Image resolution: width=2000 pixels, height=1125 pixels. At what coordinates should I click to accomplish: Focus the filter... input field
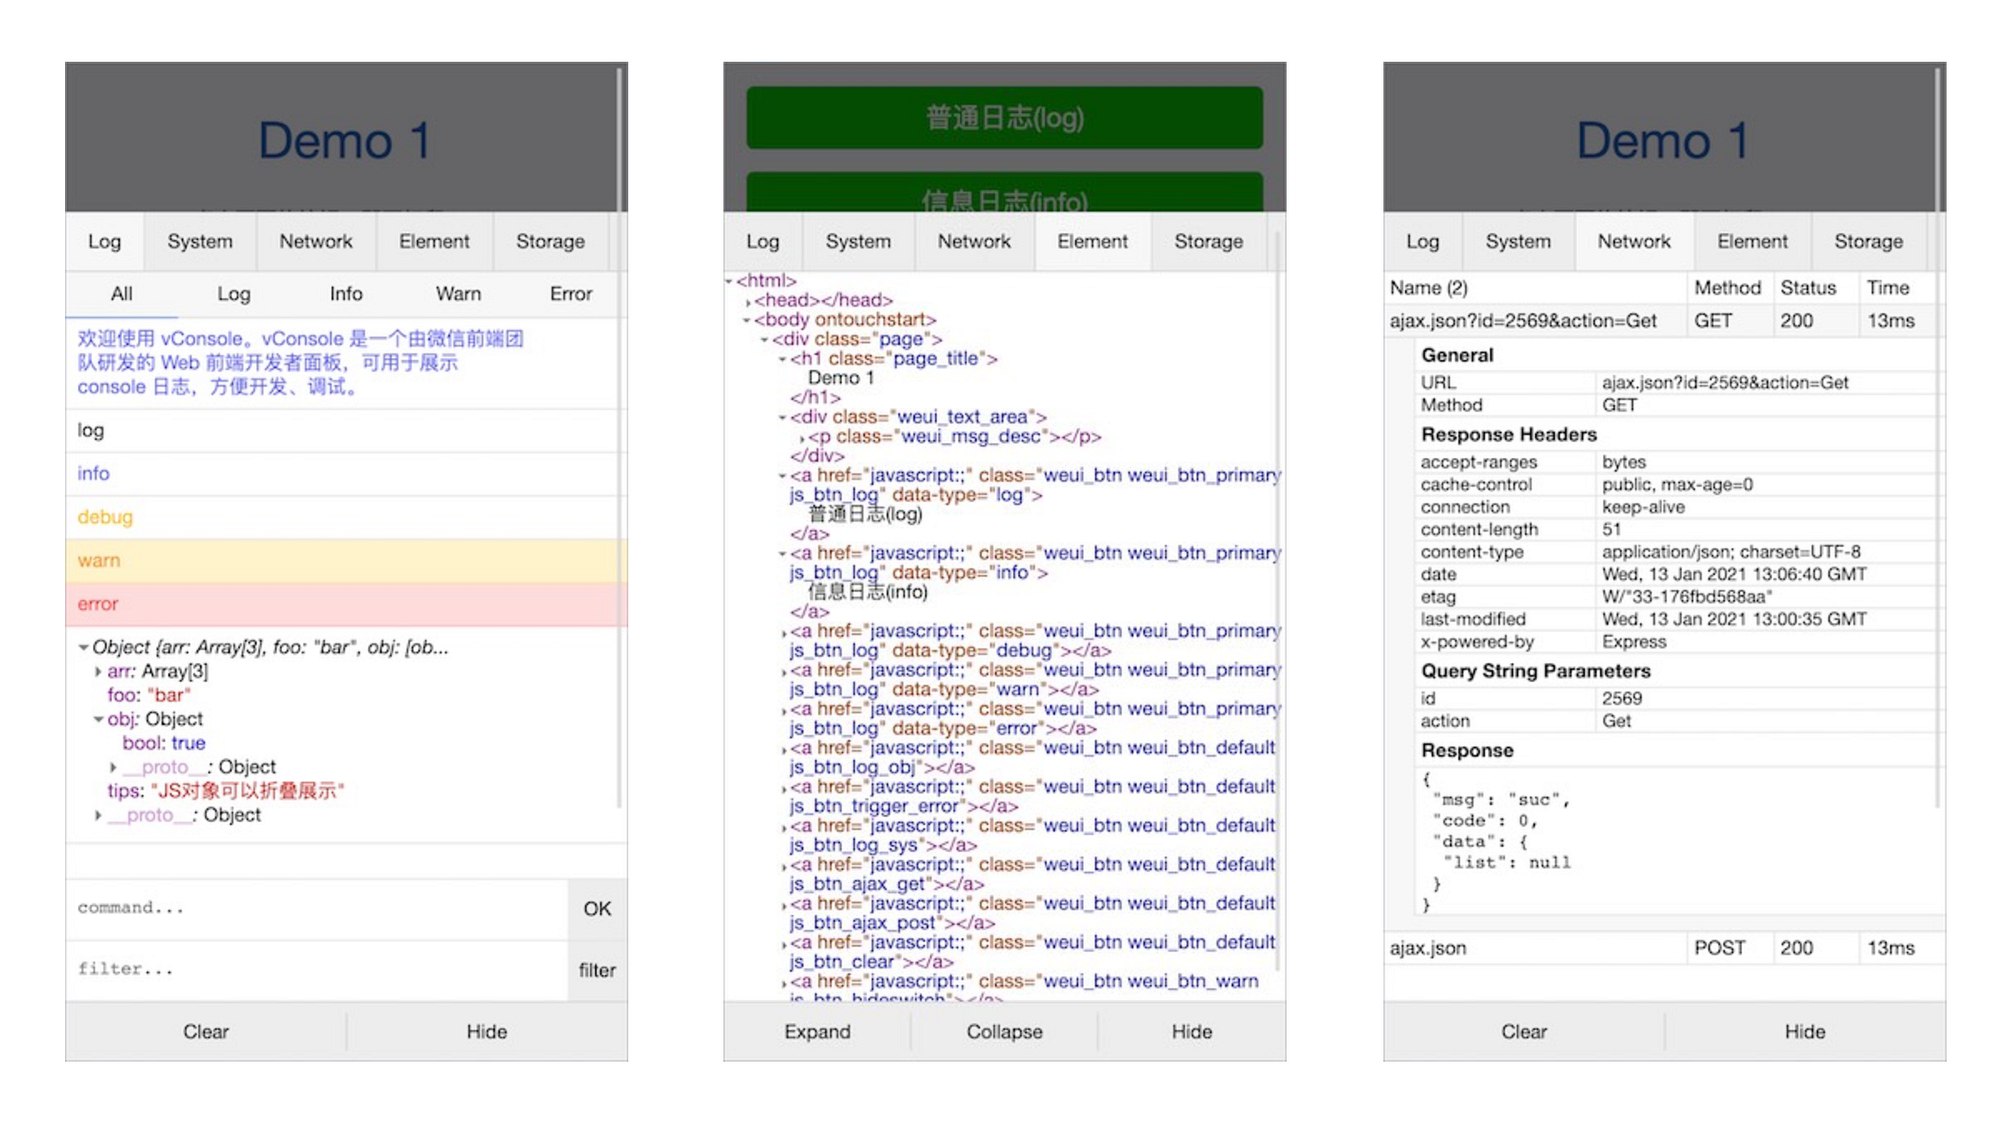[318, 969]
